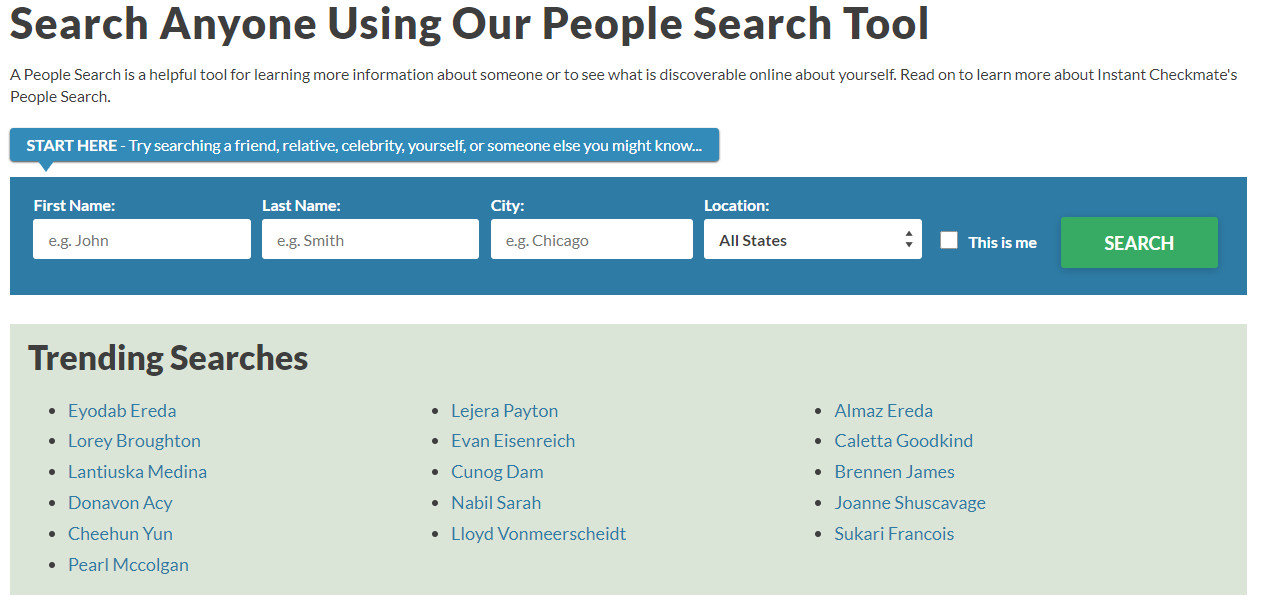Click the 'Last Name:' label

pos(301,205)
